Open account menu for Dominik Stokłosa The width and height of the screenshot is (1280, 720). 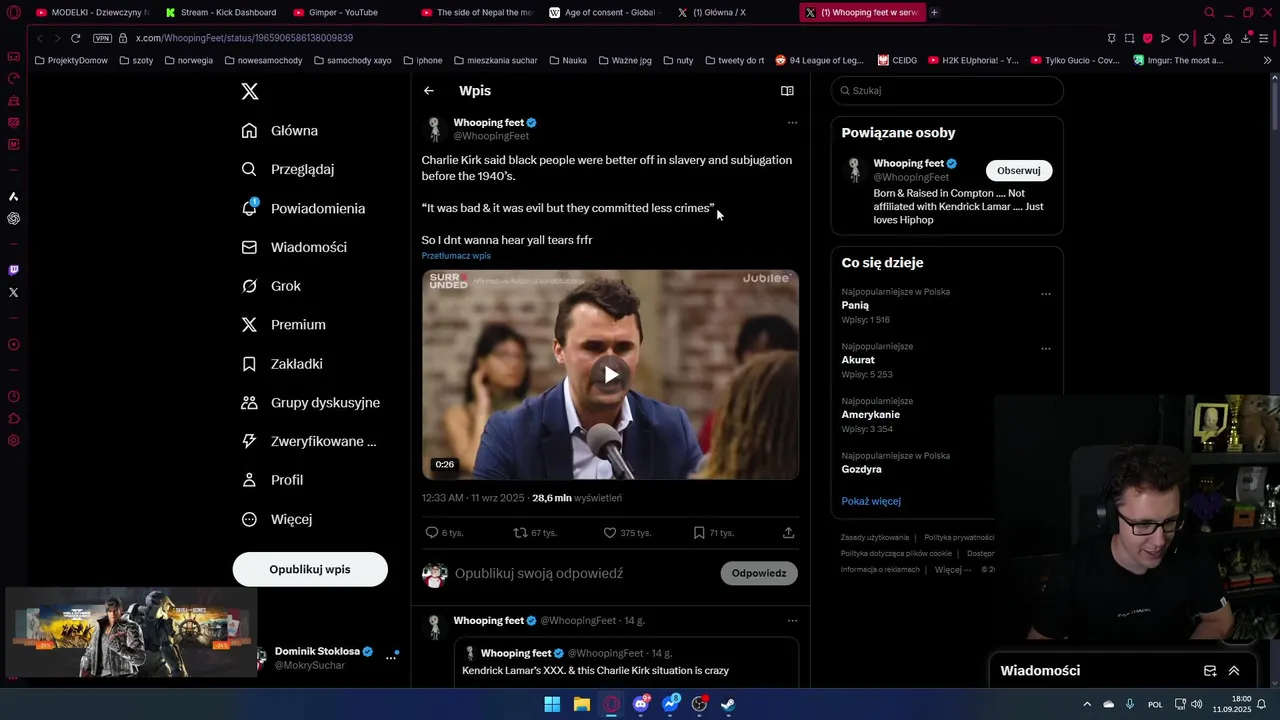pos(391,657)
